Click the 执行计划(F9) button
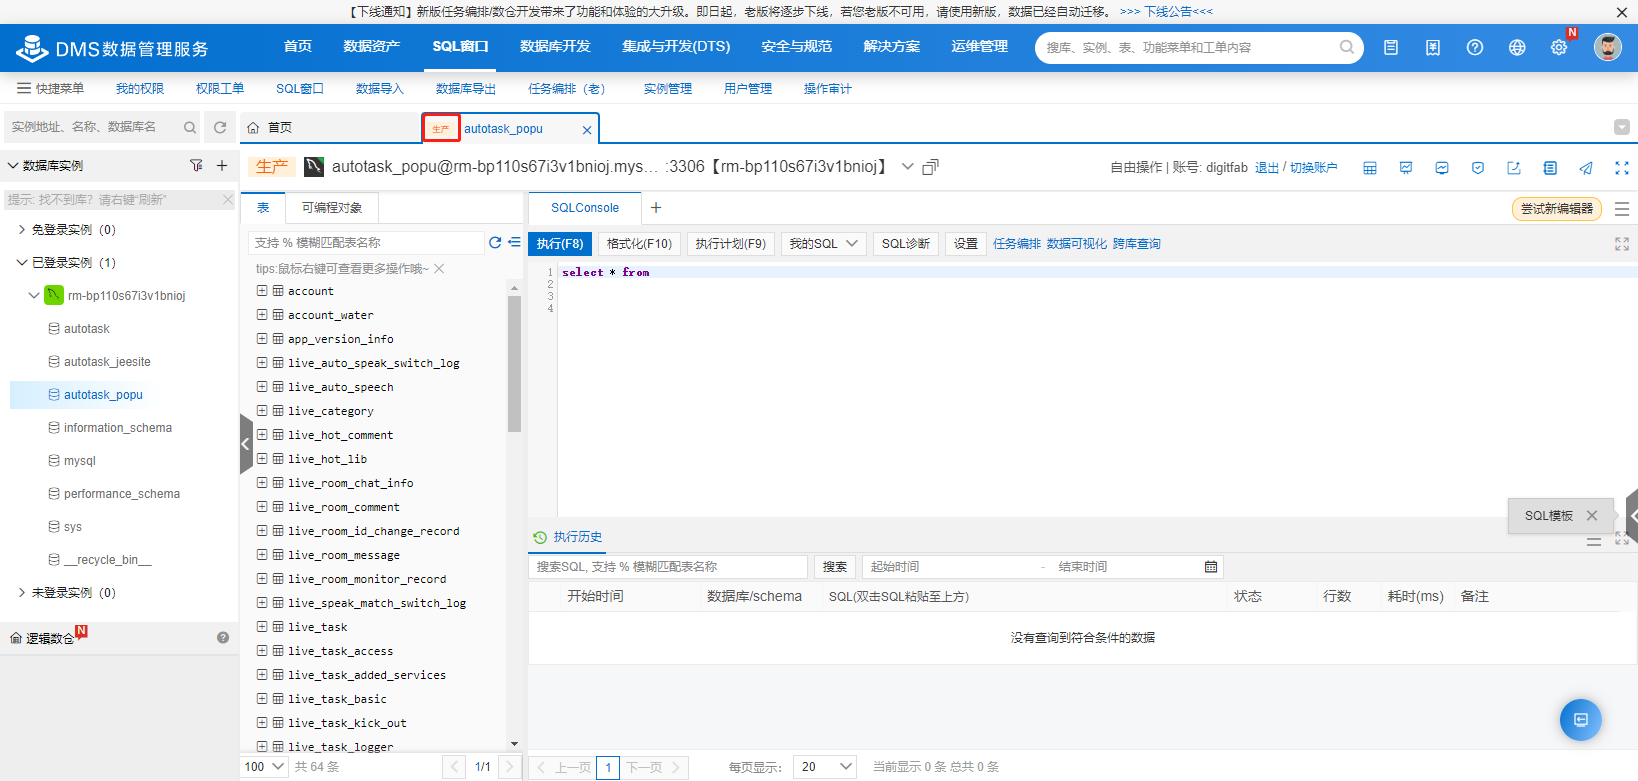The height and width of the screenshot is (781, 1638). 731,244
